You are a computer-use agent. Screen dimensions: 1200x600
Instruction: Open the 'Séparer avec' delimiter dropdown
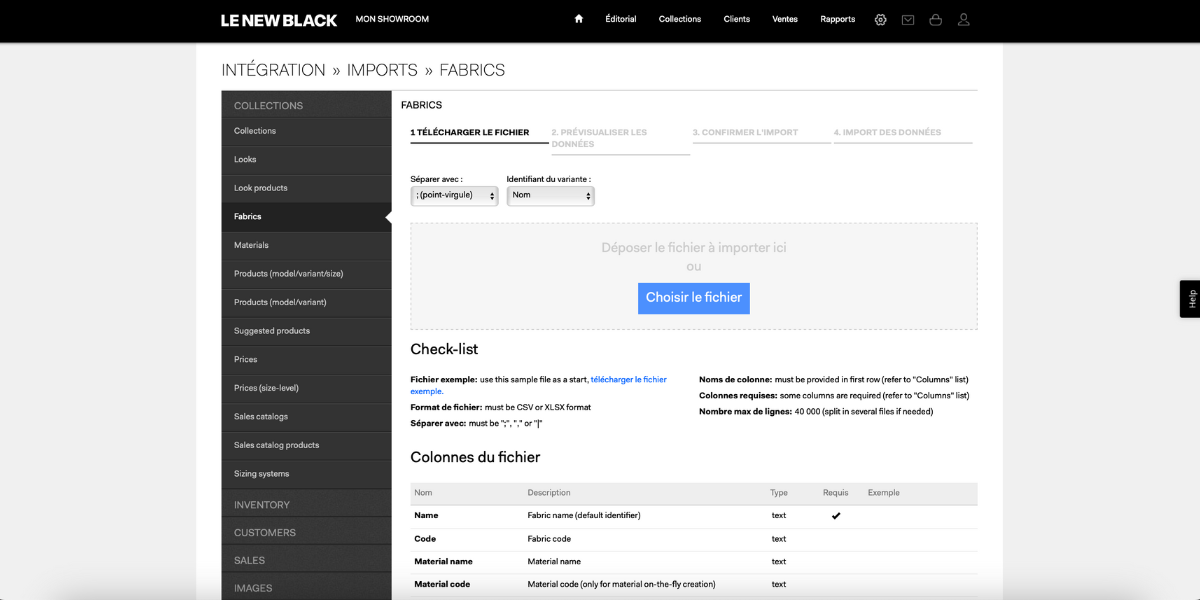pyautogui.click(x=453, y=195)
